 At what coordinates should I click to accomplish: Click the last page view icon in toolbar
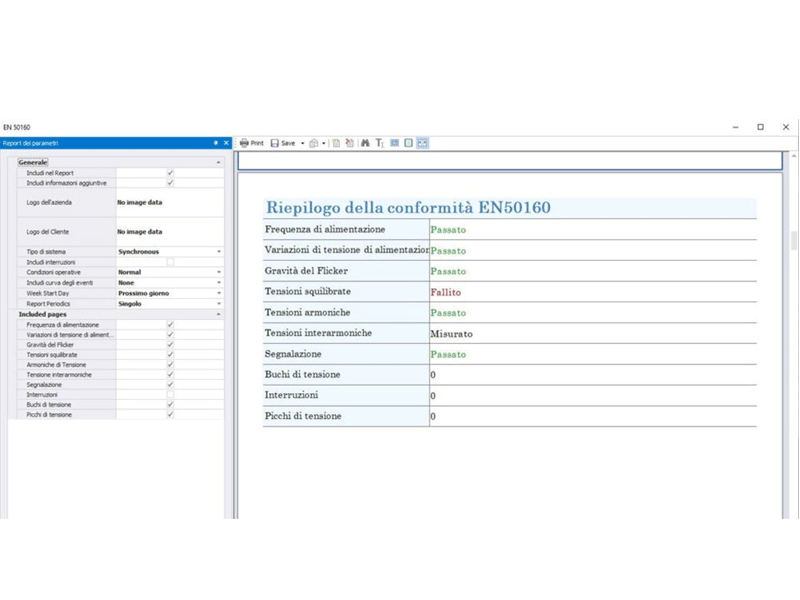point(423,143)
